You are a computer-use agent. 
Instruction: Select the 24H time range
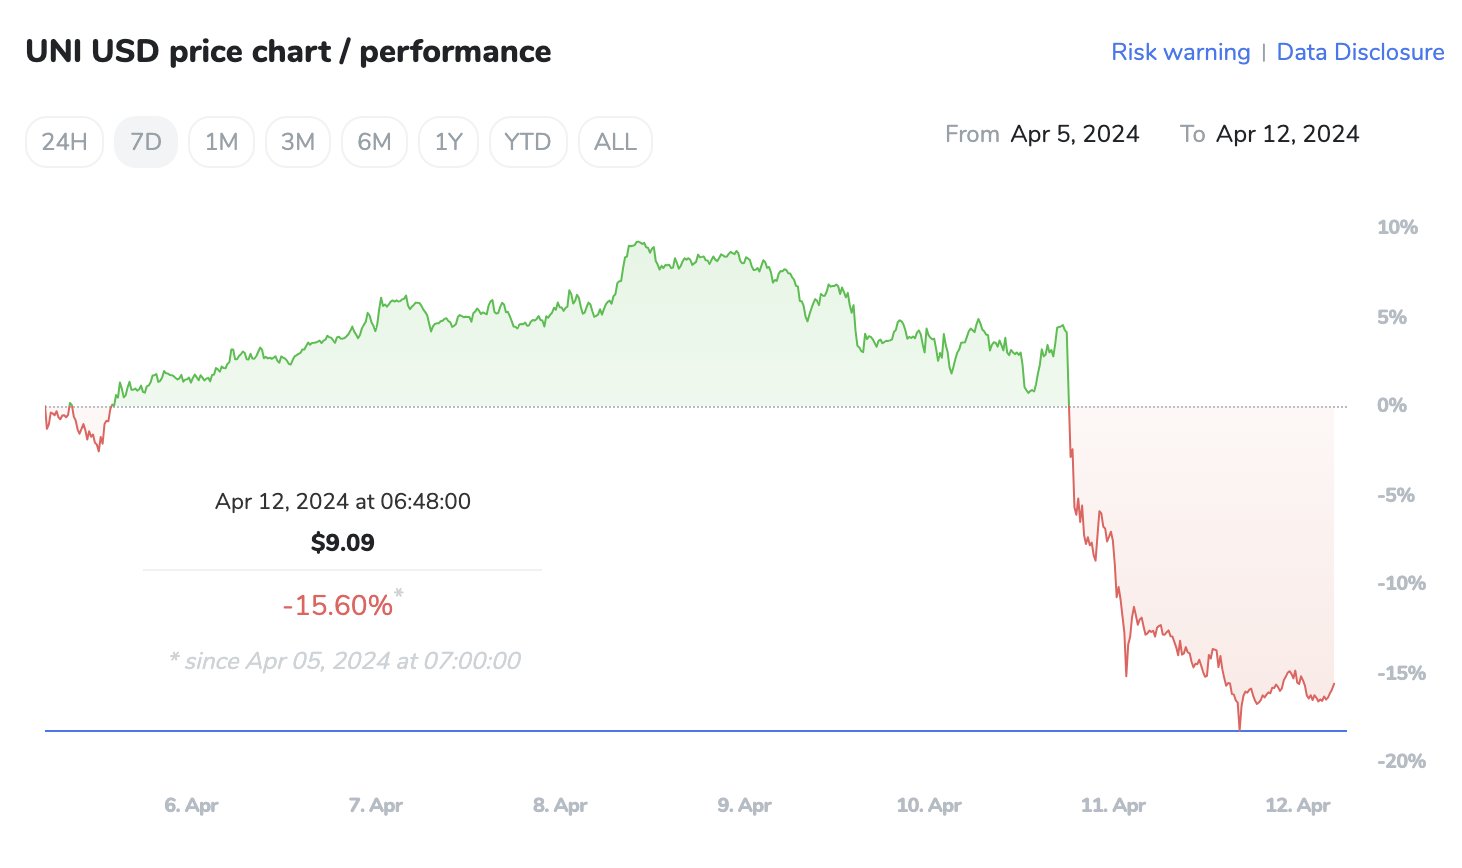(64, 142)
